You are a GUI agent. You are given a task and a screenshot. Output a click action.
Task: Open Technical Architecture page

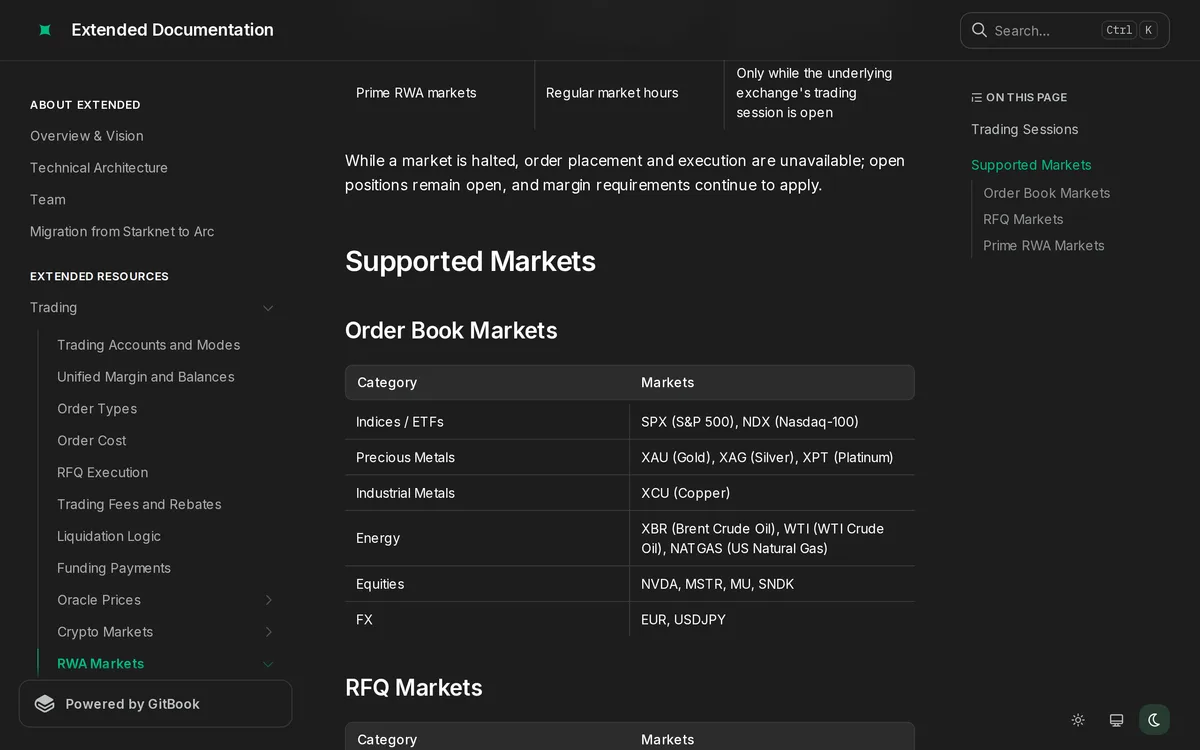99,168
